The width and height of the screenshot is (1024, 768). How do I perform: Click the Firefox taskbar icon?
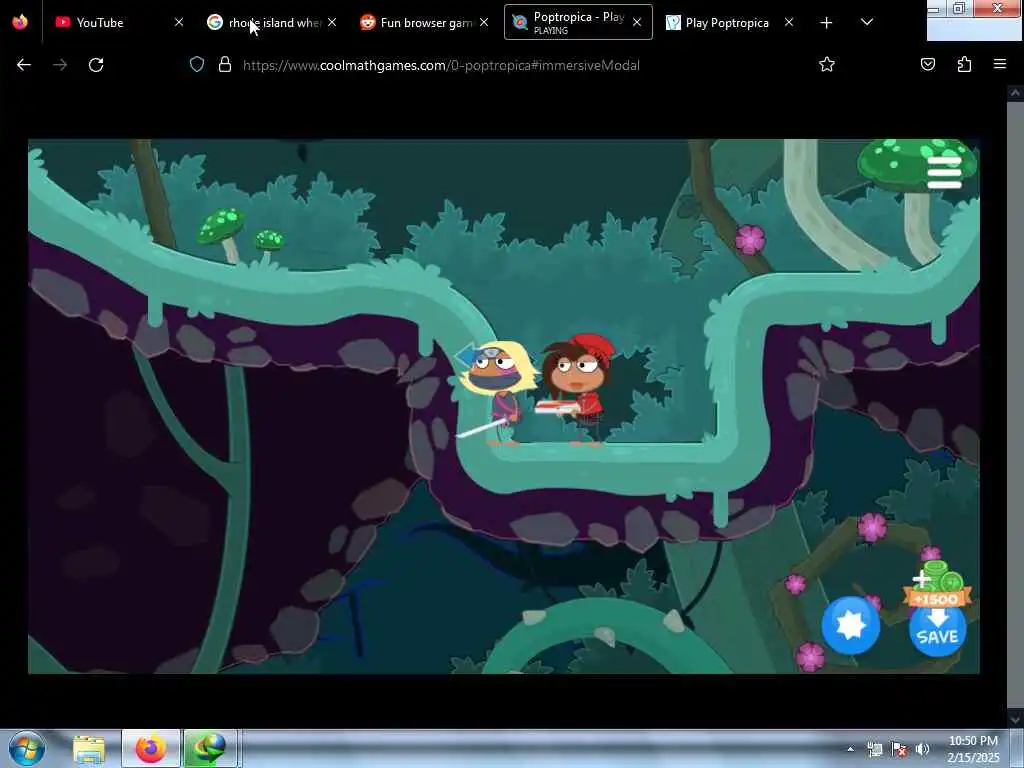pyautogui.click(x=151, y=749)
